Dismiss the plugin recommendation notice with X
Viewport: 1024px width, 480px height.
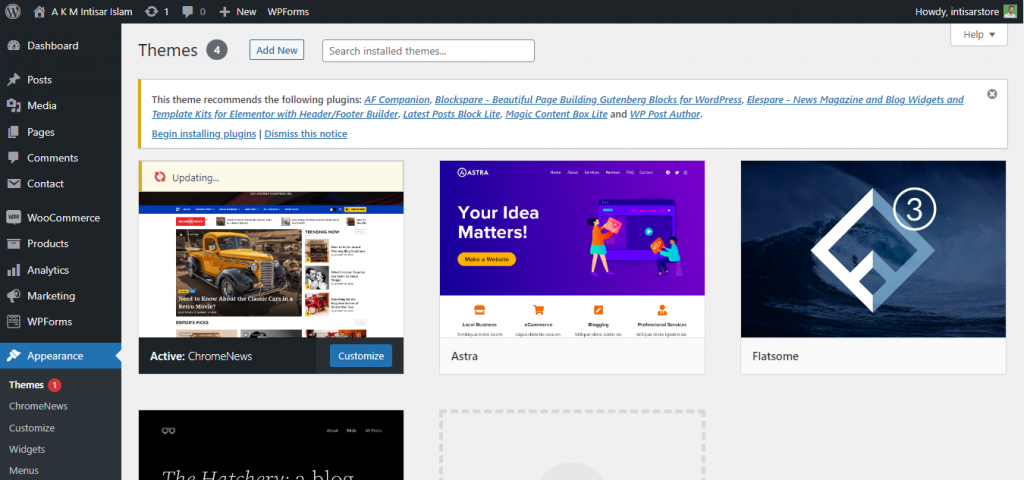[x=992, y=94]
